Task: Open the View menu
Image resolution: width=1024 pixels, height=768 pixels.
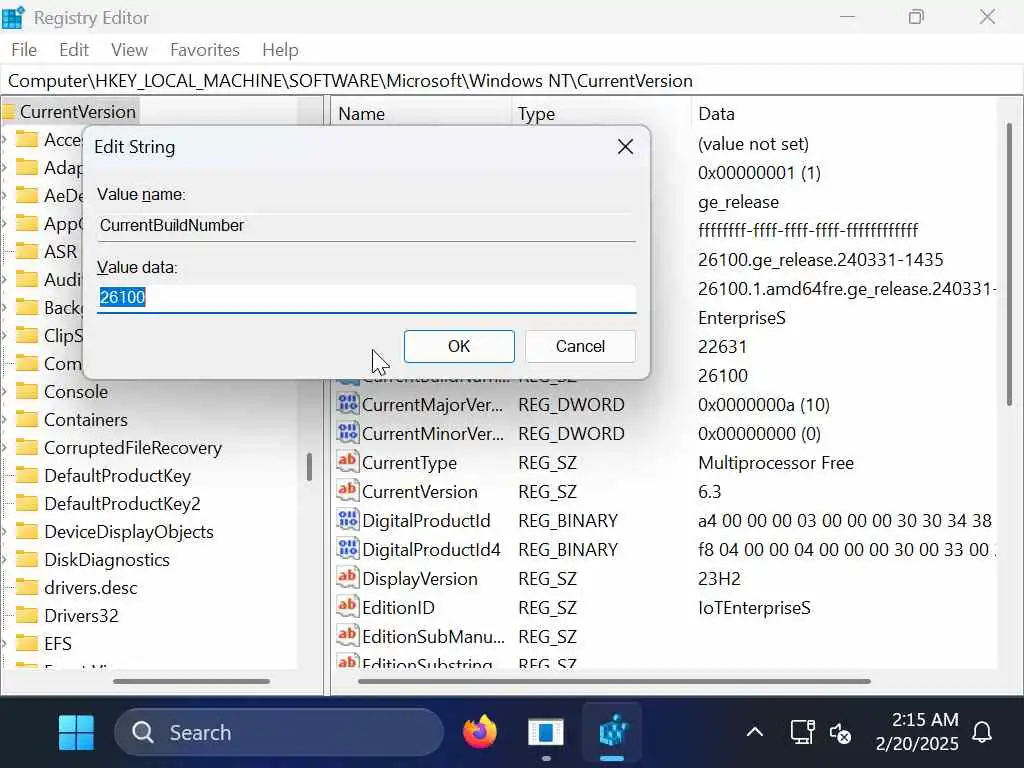Action: point(129,50)
